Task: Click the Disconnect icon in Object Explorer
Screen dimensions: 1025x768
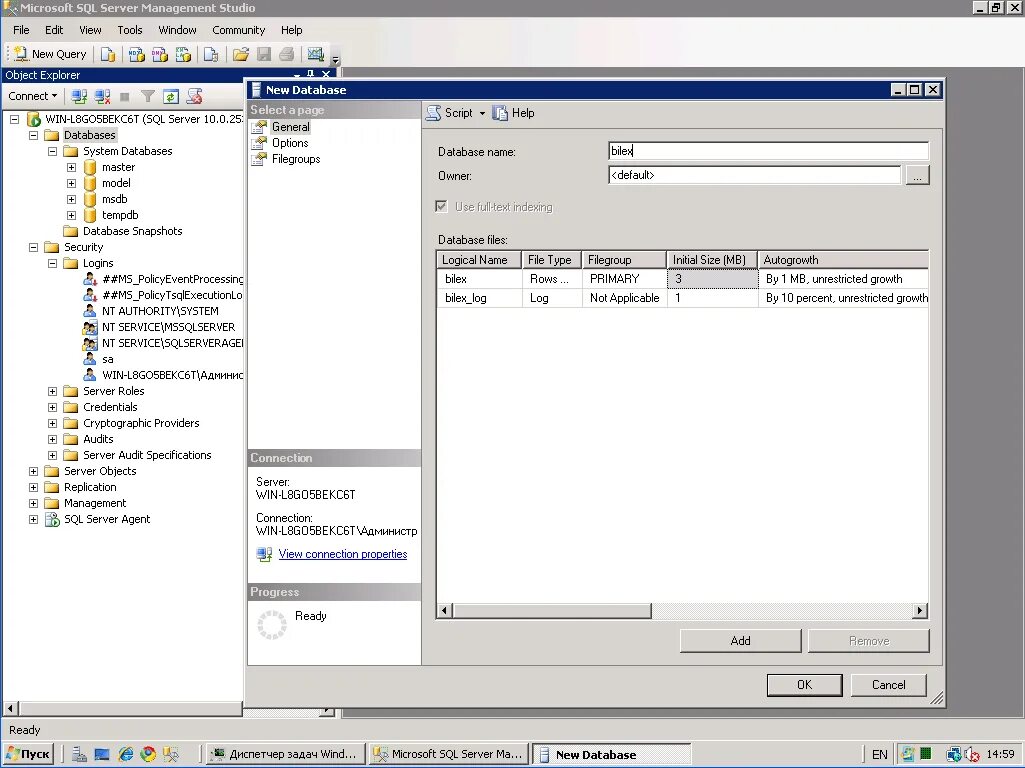Action: [102, 97]
